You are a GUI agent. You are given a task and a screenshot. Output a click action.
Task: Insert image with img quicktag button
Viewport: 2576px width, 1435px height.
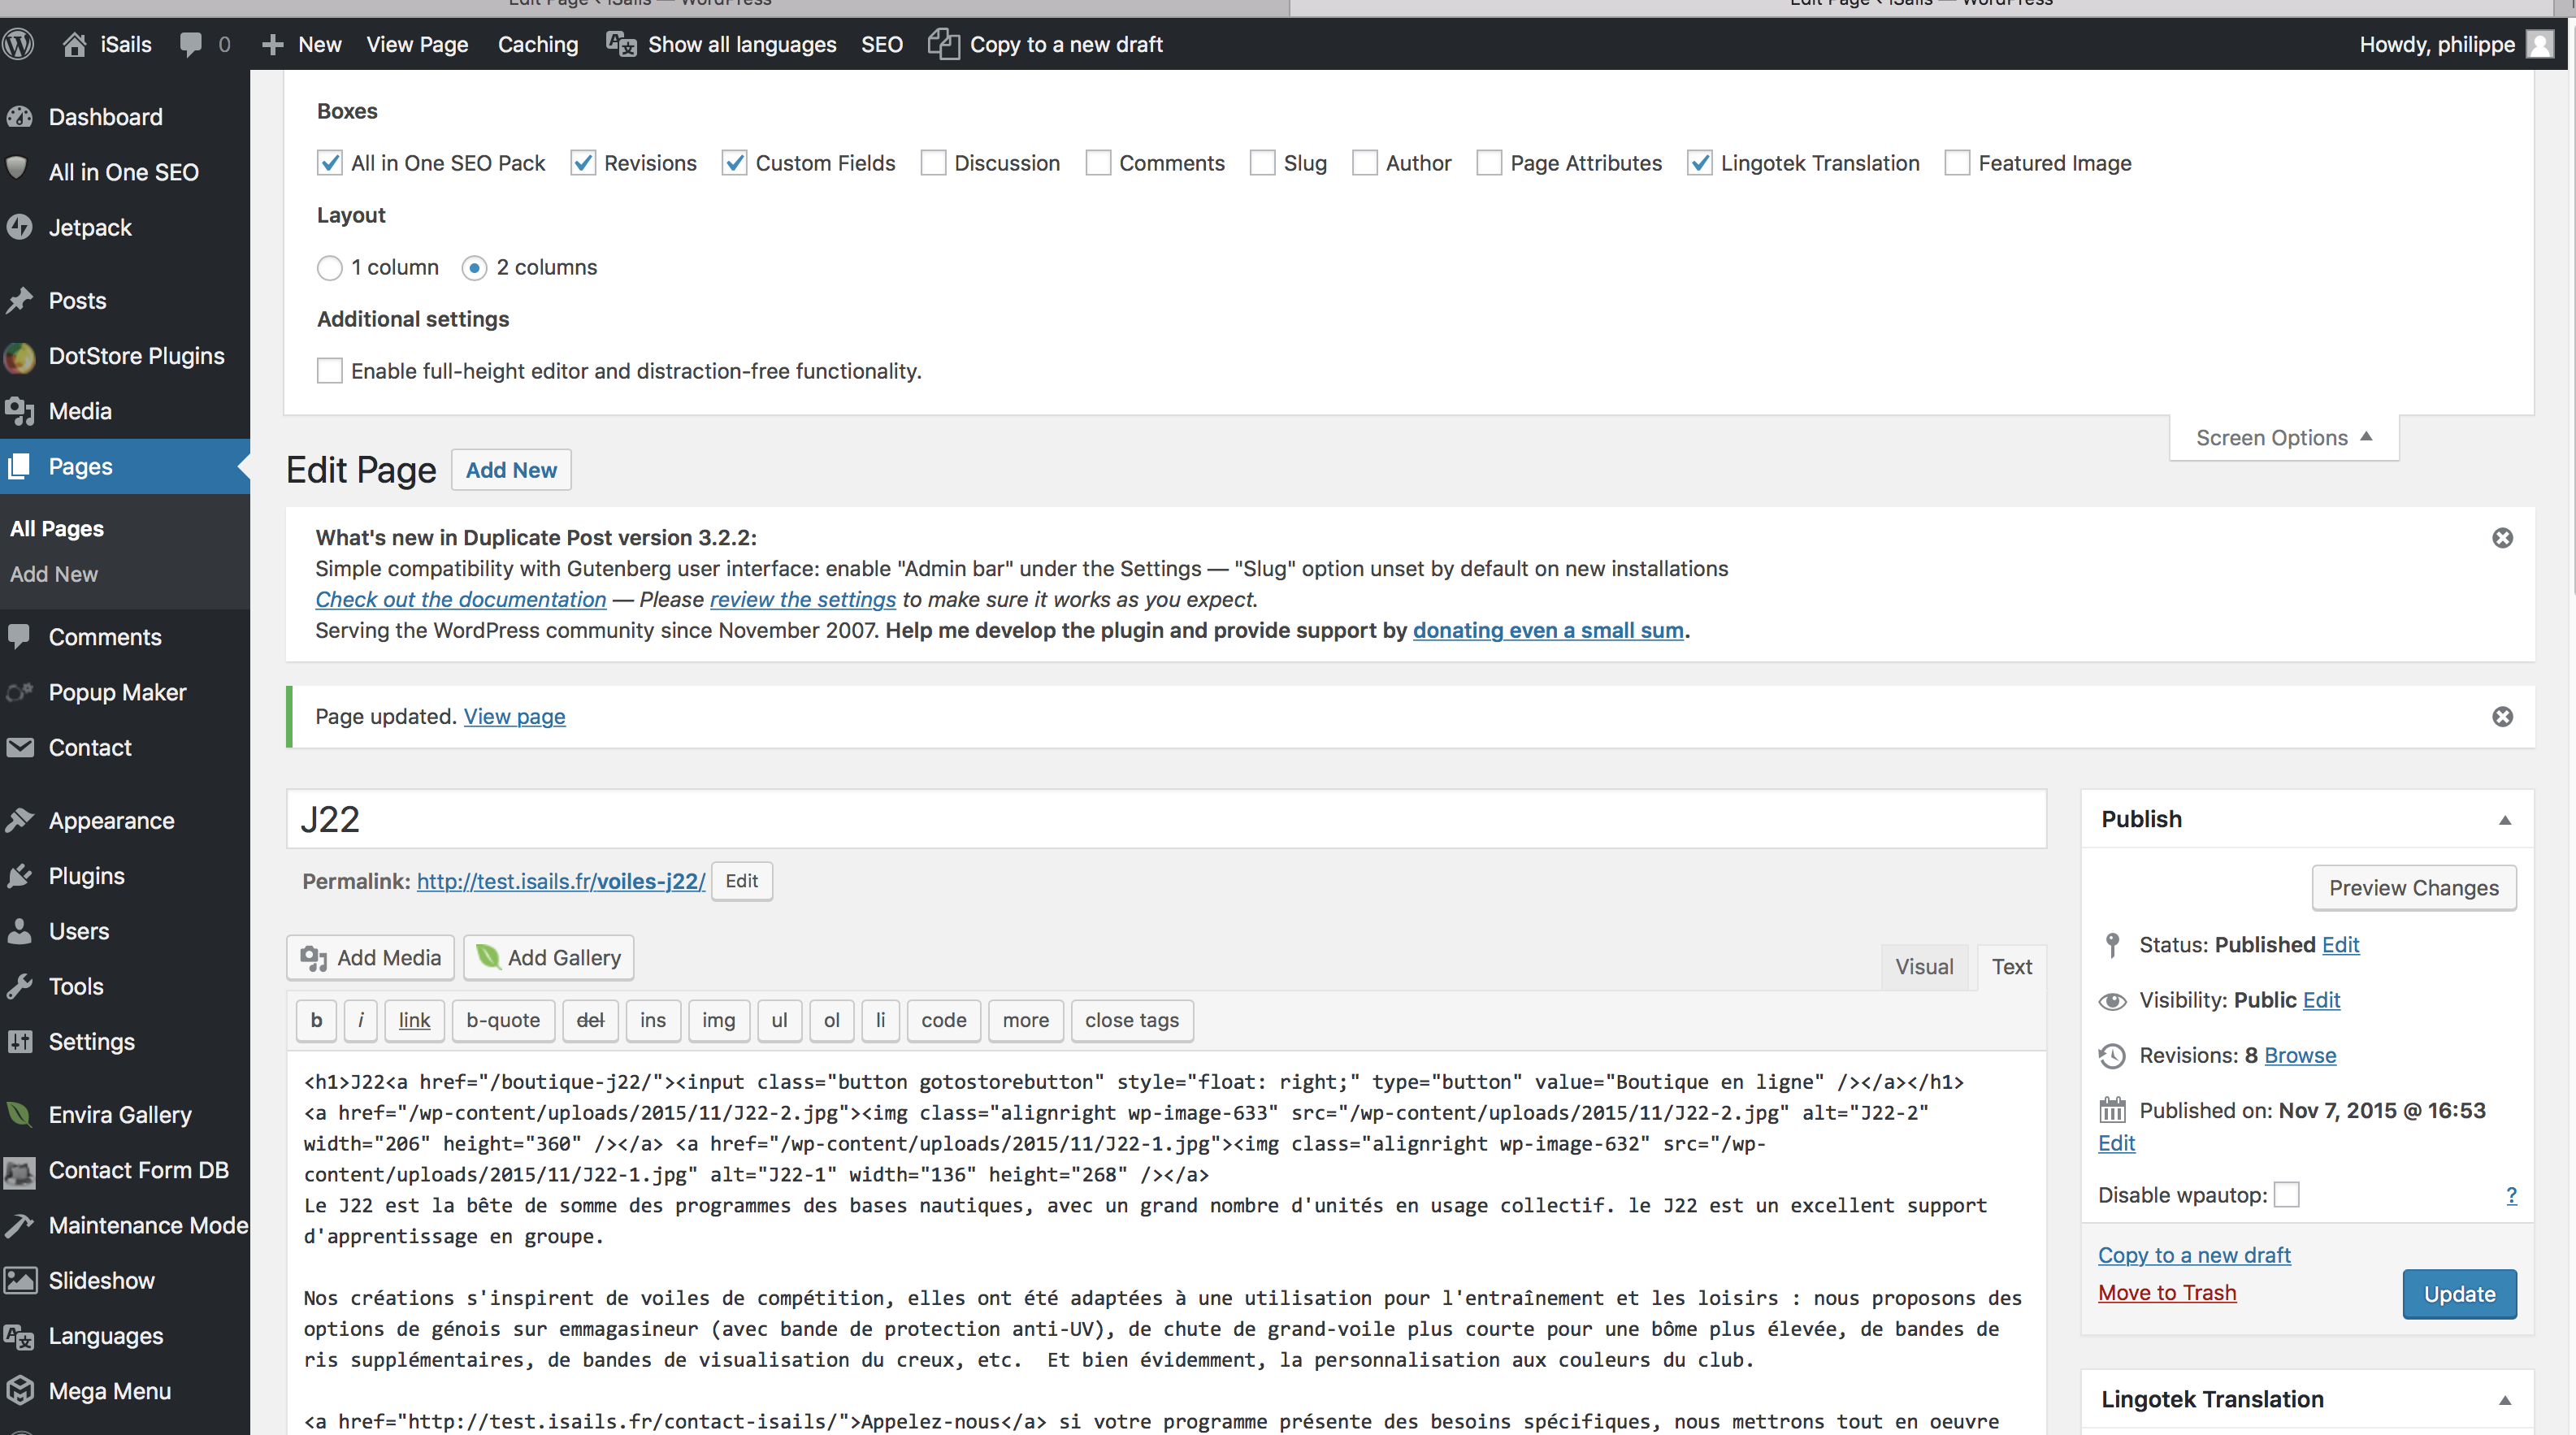(718, 1020)
